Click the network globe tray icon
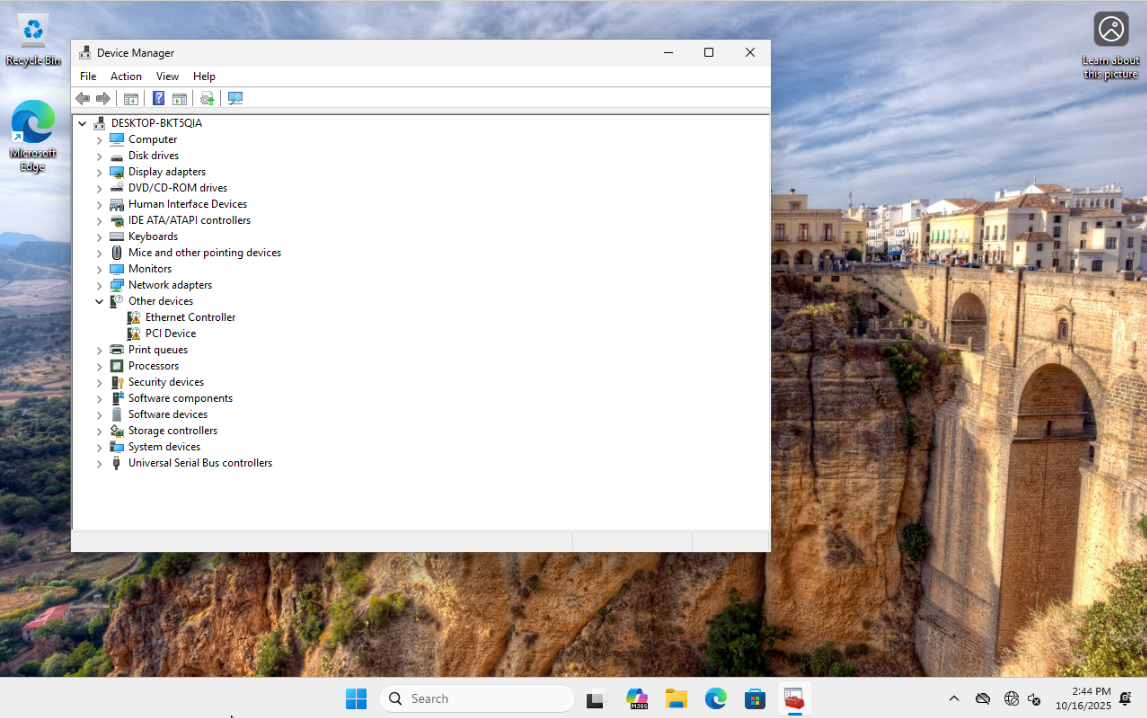Image resolution: width=1147 pixels, height=718 pixels. click(1011, 699)
